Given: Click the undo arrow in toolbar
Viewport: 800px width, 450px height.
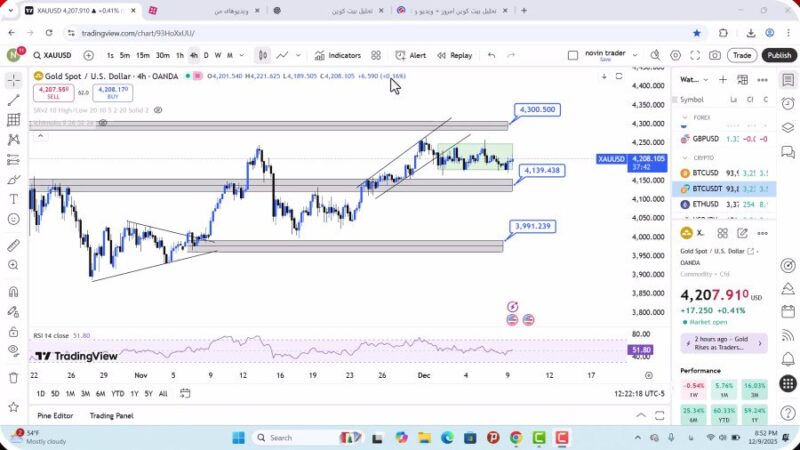Looking at the screenshot, I should click(x=491, y=56).
